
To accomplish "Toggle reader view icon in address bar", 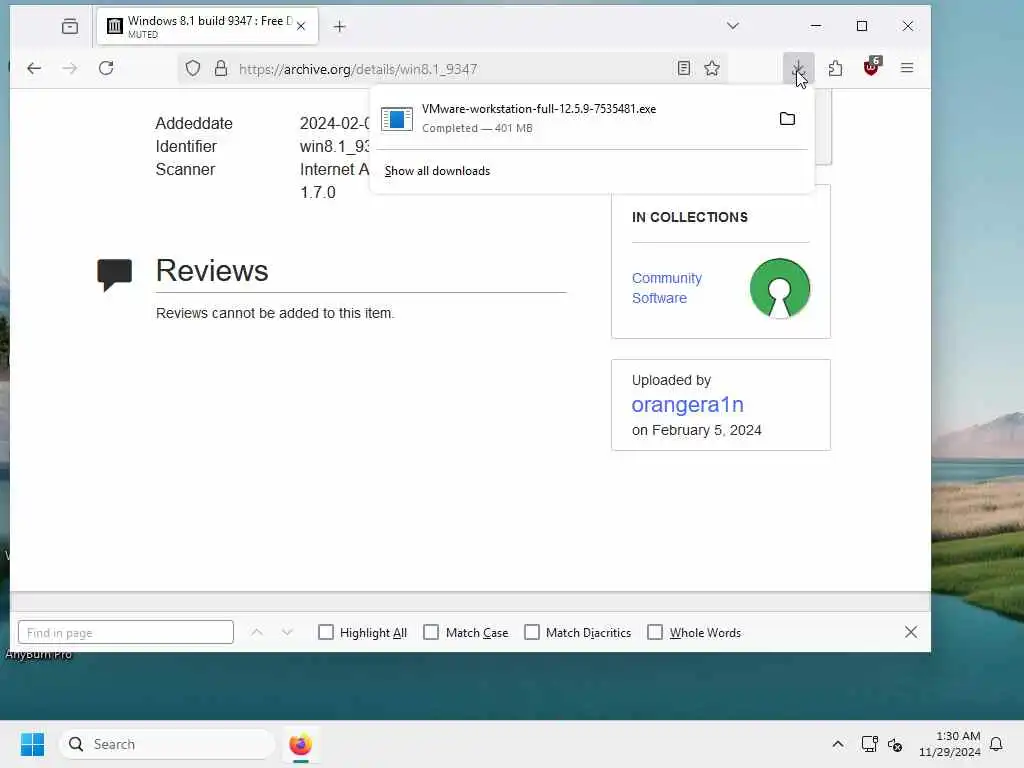I will coord(684,68).
